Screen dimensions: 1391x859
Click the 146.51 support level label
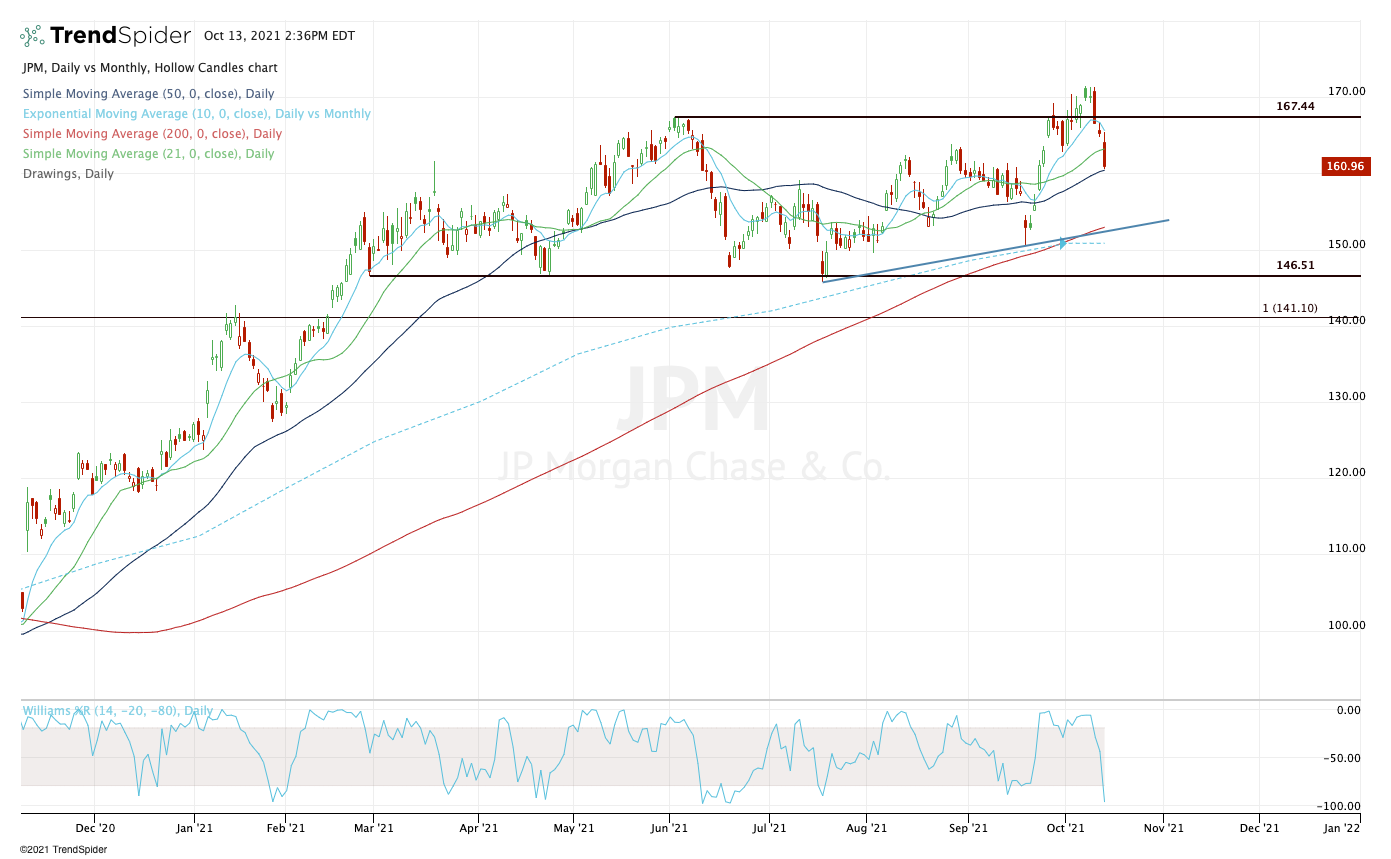(x=1295, y=265)
